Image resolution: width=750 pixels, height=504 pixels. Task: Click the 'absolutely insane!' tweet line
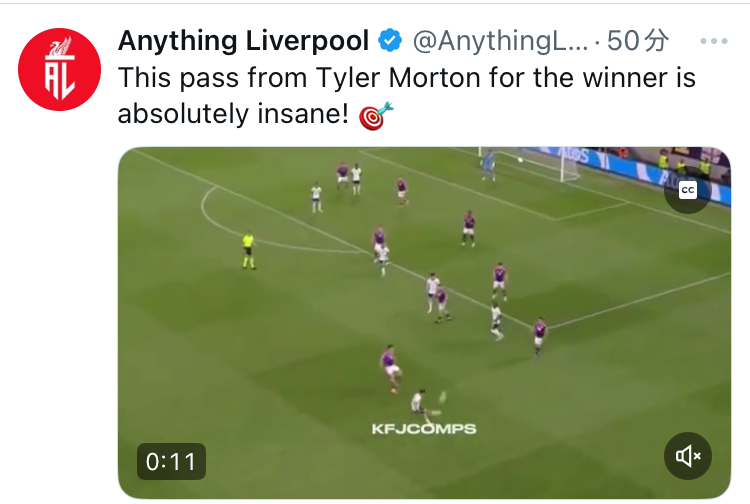point(233,114)
